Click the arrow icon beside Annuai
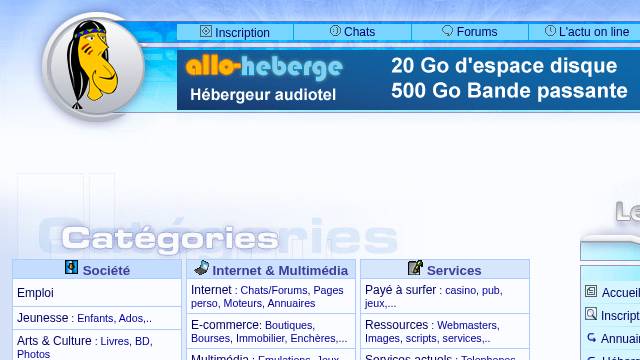The height and width of the screenshot is (360, 640). click(591, 338)
